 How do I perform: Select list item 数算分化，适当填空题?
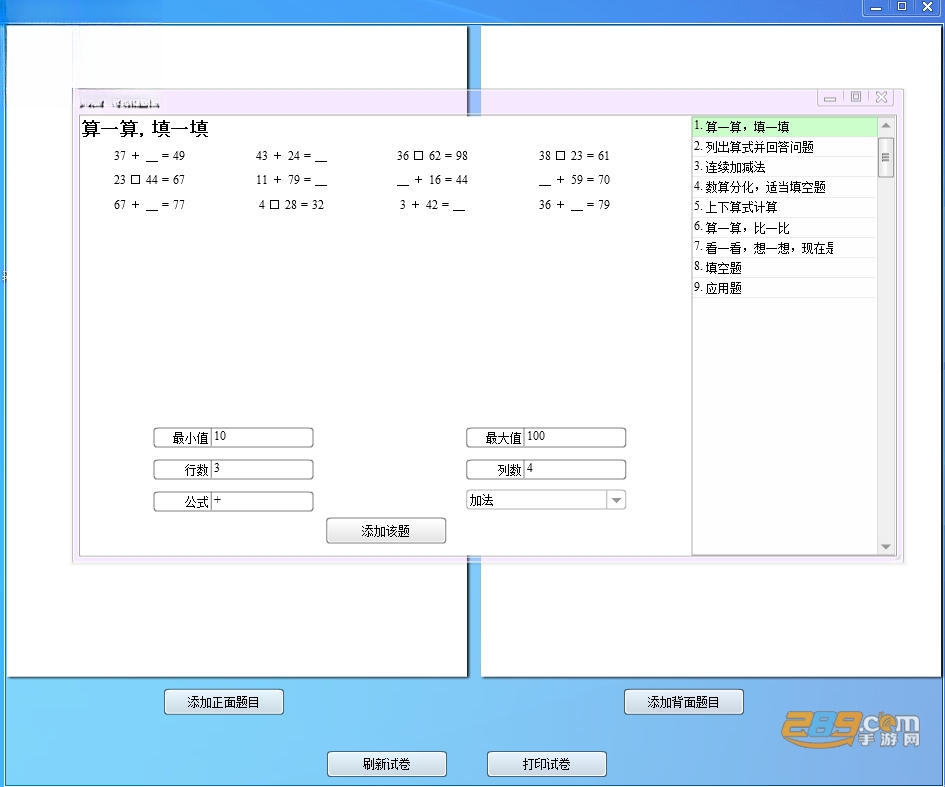point(785,187)
